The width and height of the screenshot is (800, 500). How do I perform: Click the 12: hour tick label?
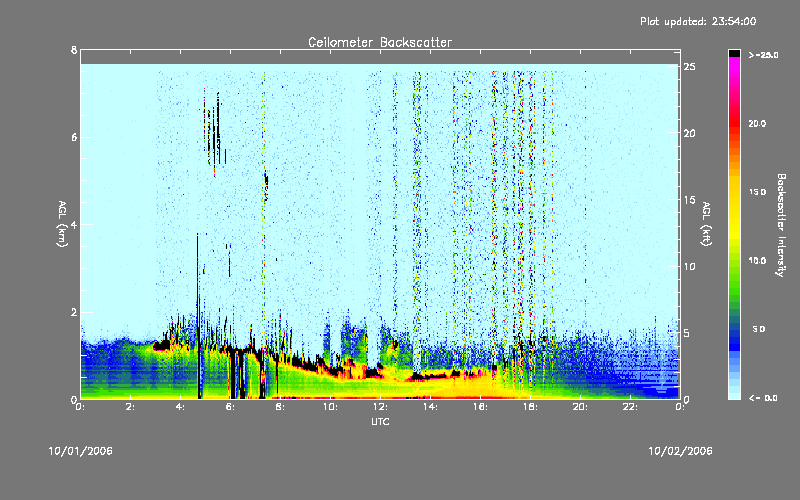380,407
